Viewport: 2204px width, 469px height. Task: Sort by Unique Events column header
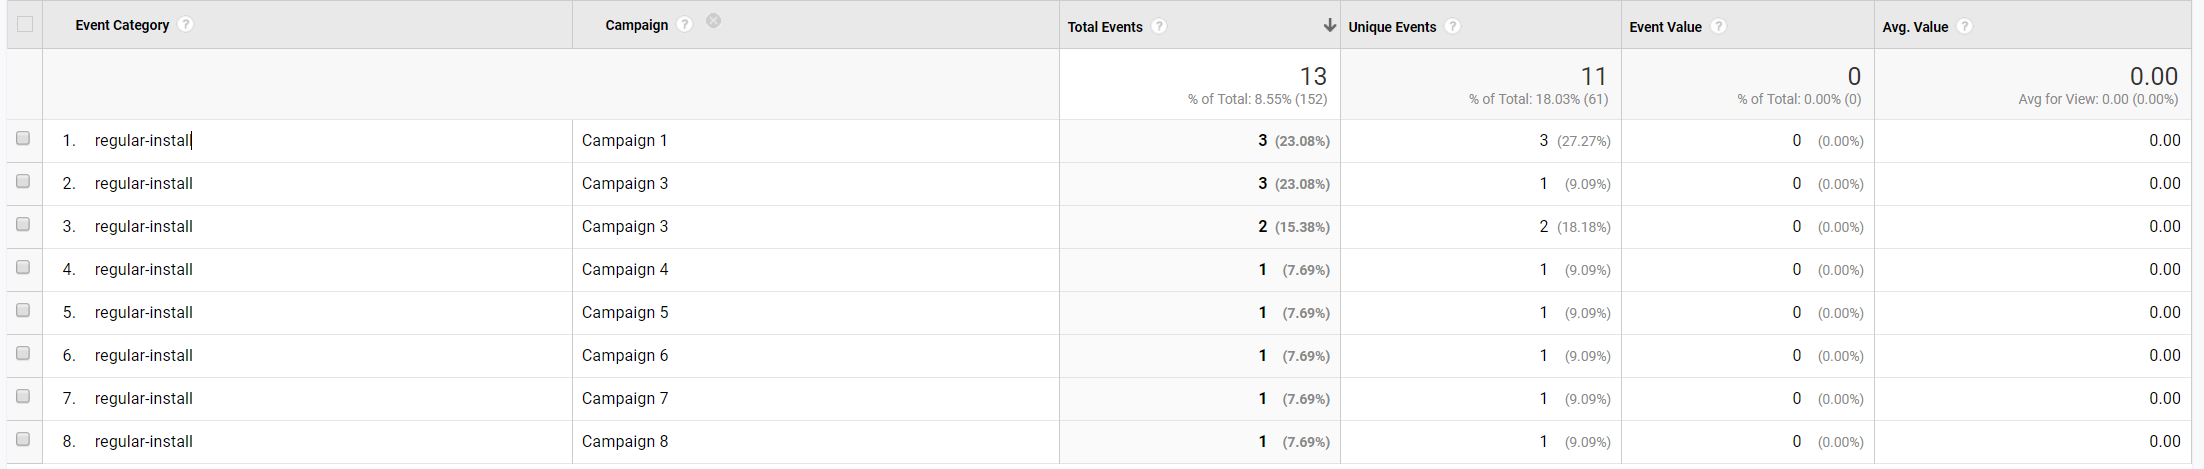1392,27
